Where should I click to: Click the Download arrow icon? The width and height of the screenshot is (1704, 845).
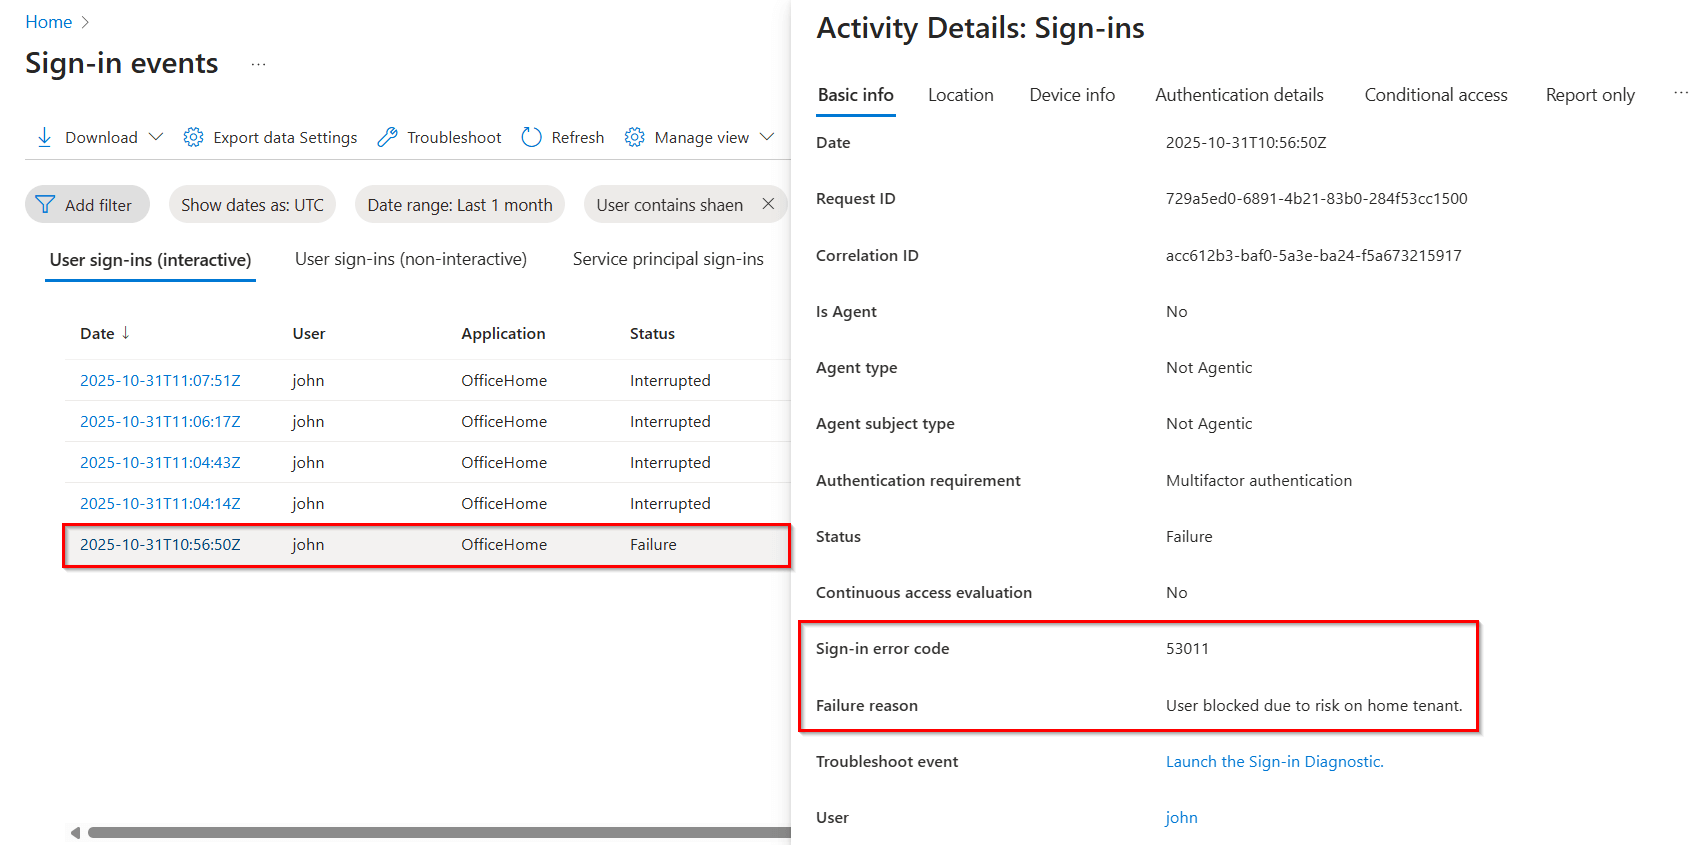(44, 137)
